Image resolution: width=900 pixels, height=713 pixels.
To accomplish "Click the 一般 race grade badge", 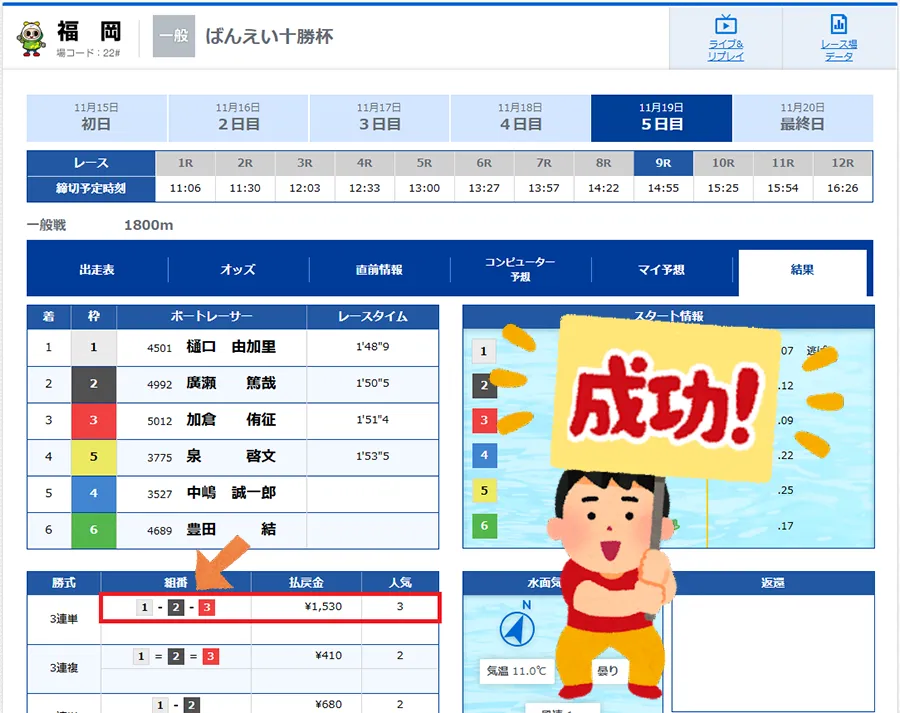I will (173, 36).
